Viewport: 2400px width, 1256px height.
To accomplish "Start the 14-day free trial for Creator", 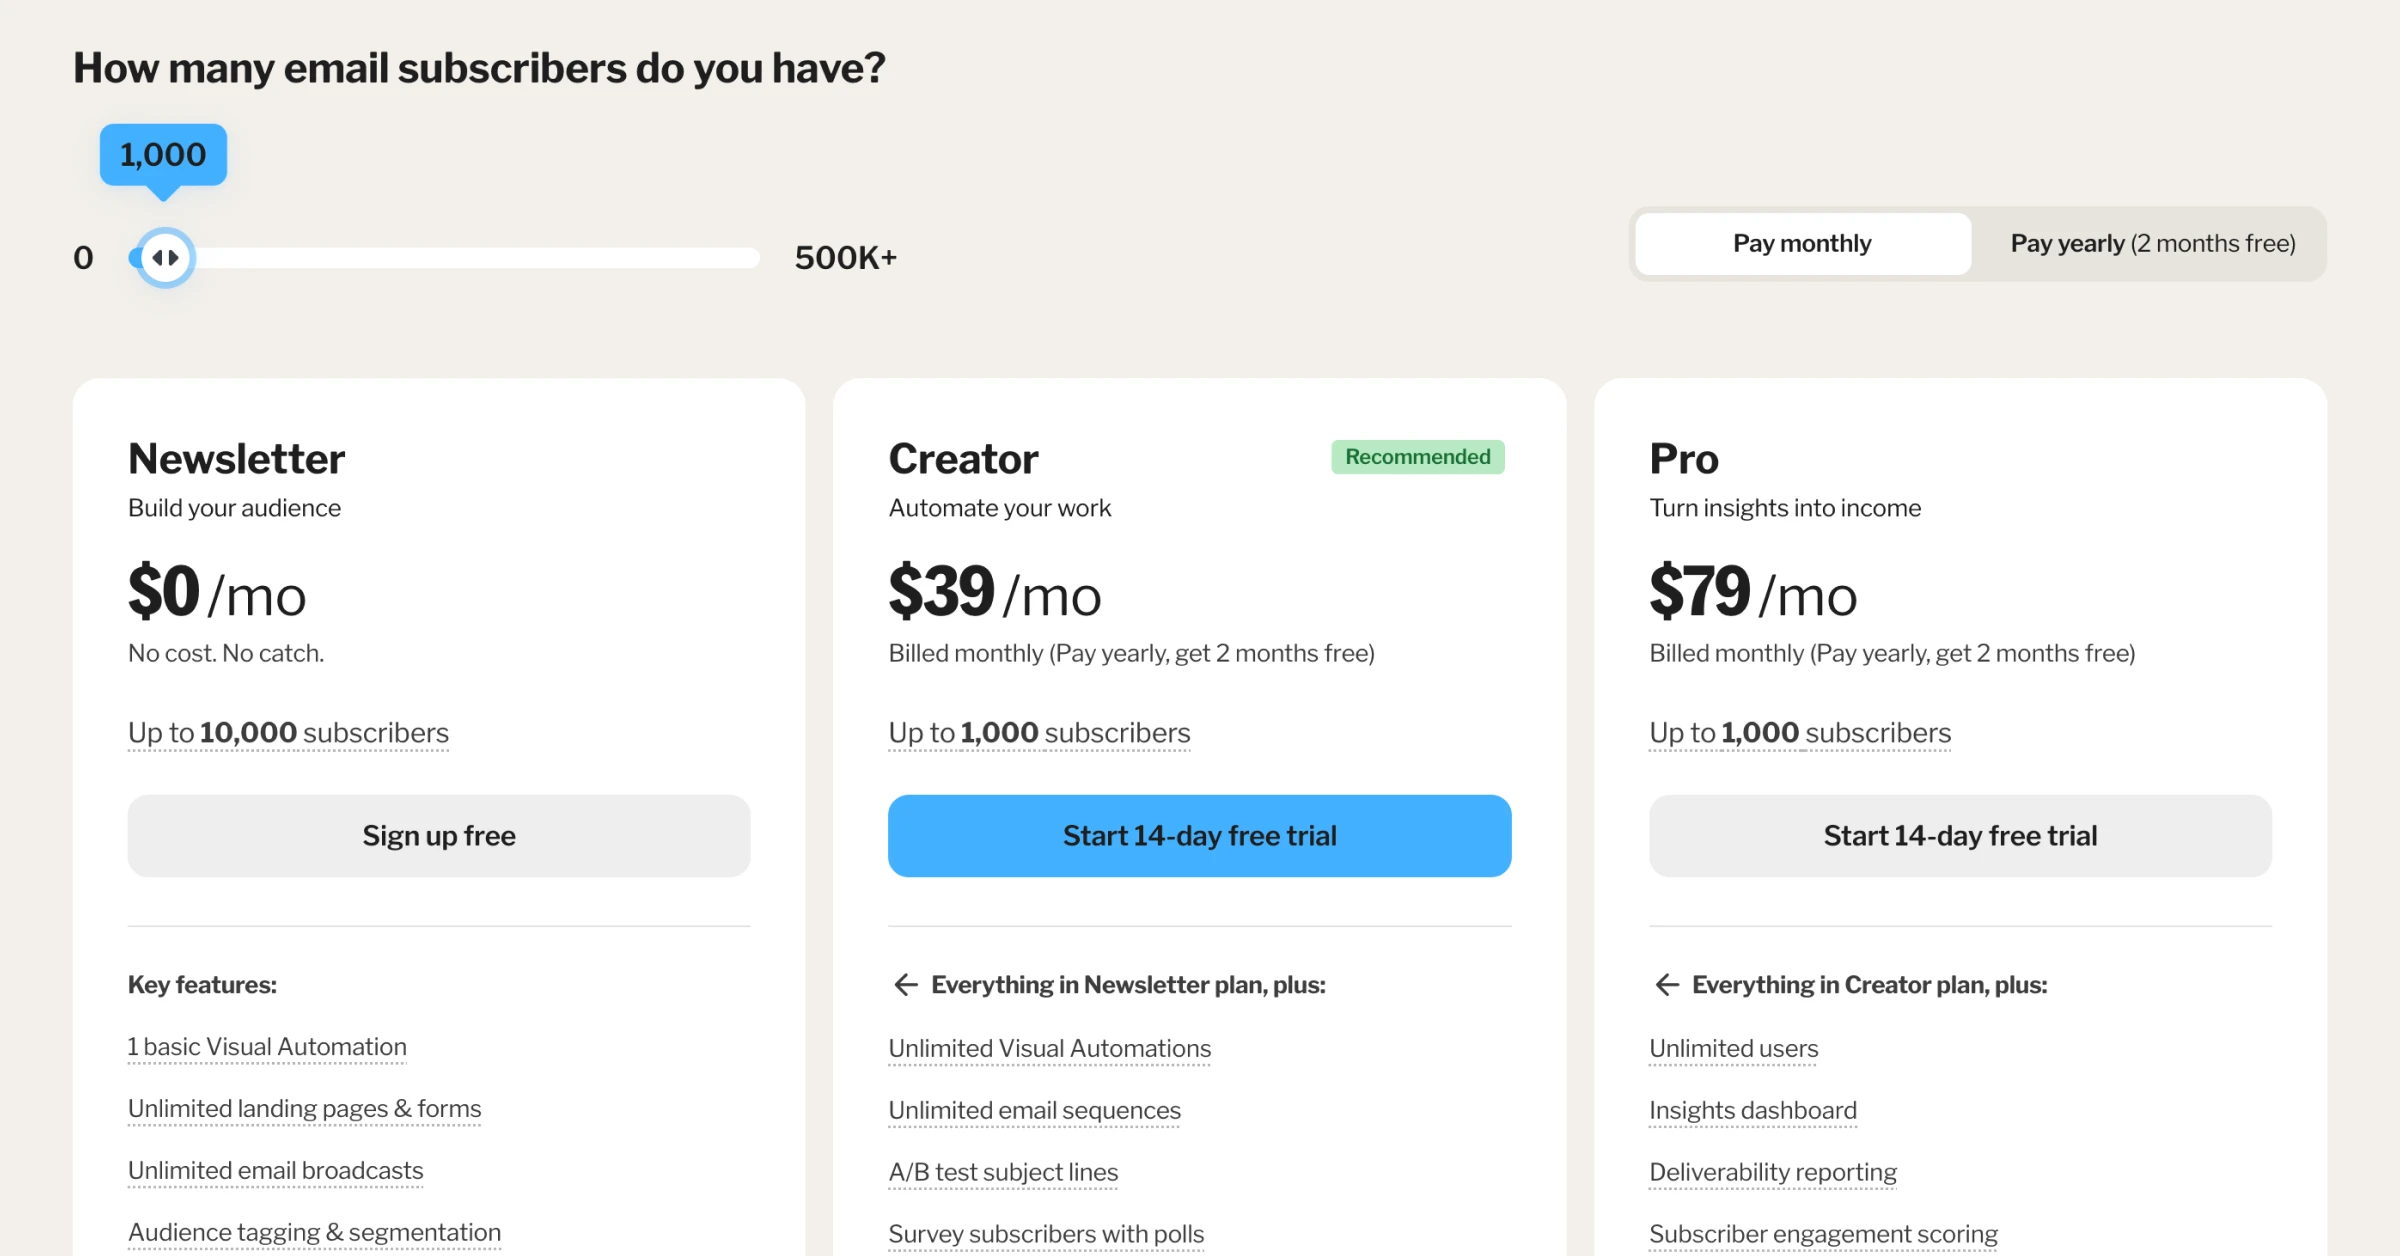I will pos(1199,835).
